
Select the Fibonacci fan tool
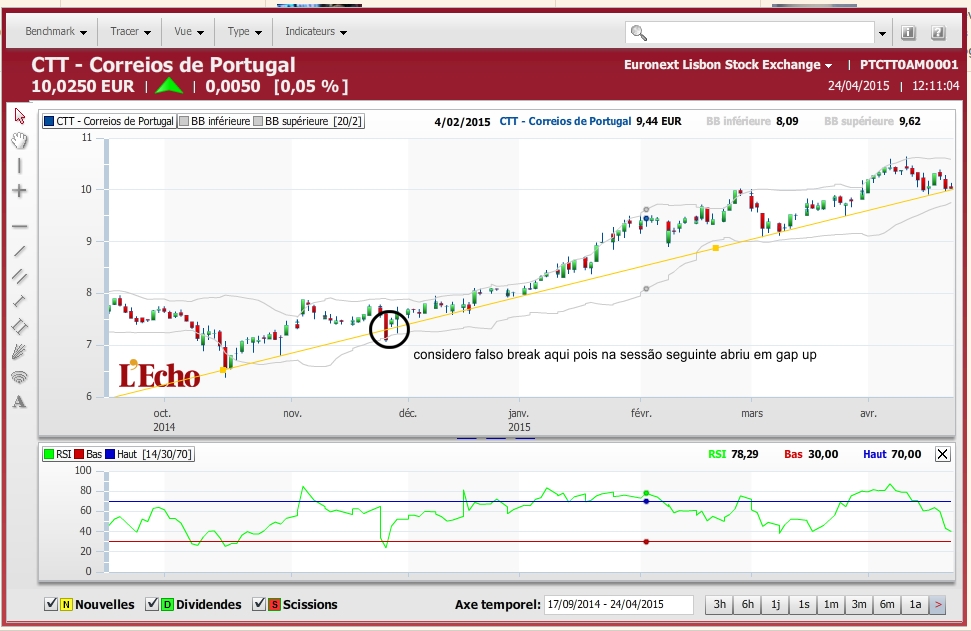[20, 352]
